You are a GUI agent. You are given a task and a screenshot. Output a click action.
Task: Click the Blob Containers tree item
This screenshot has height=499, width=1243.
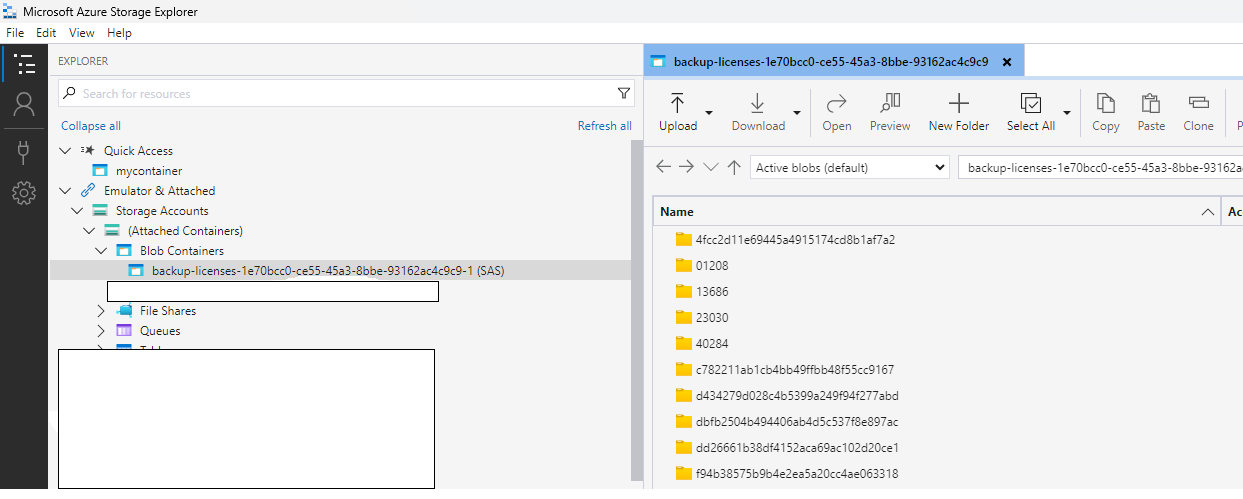click(x=182, y=251)
